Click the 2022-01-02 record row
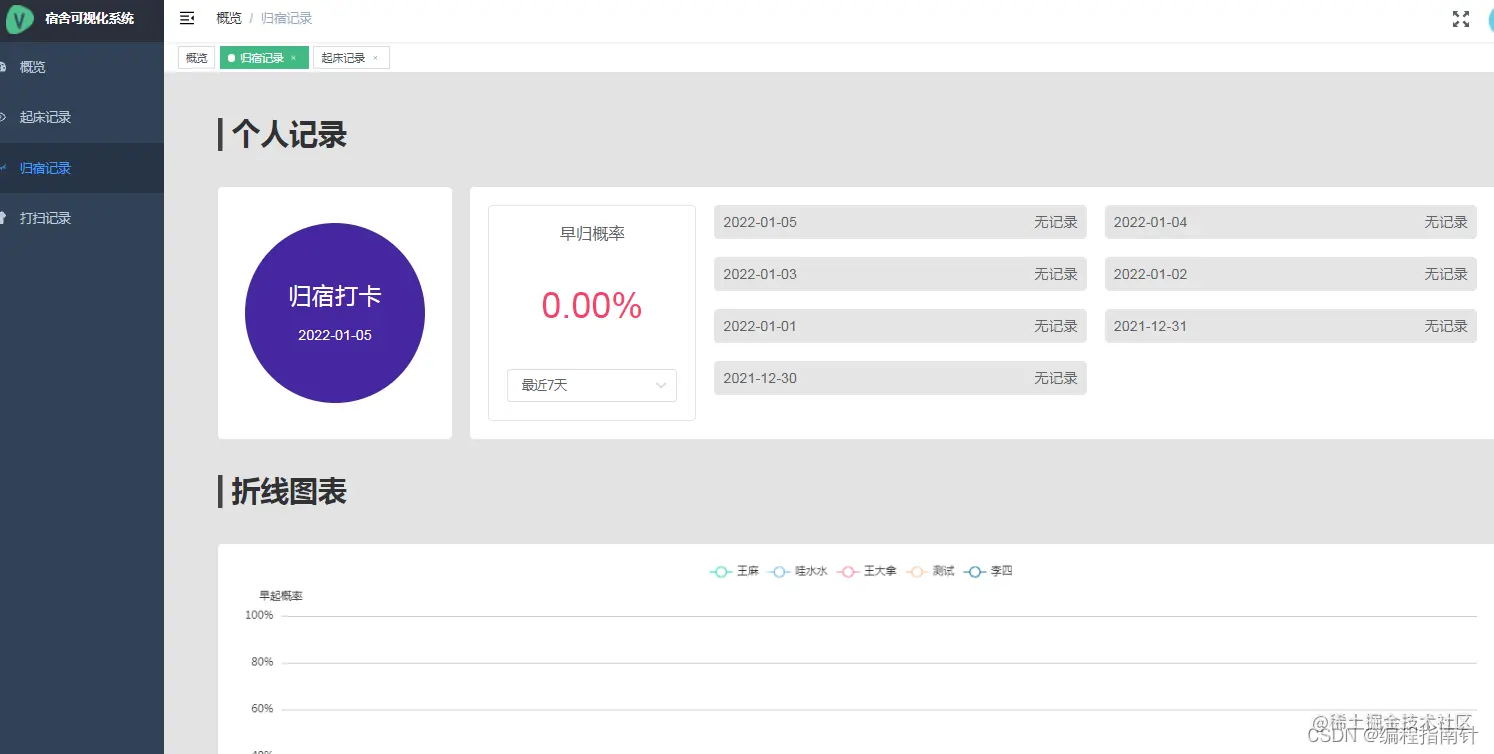 point(1291,274)
